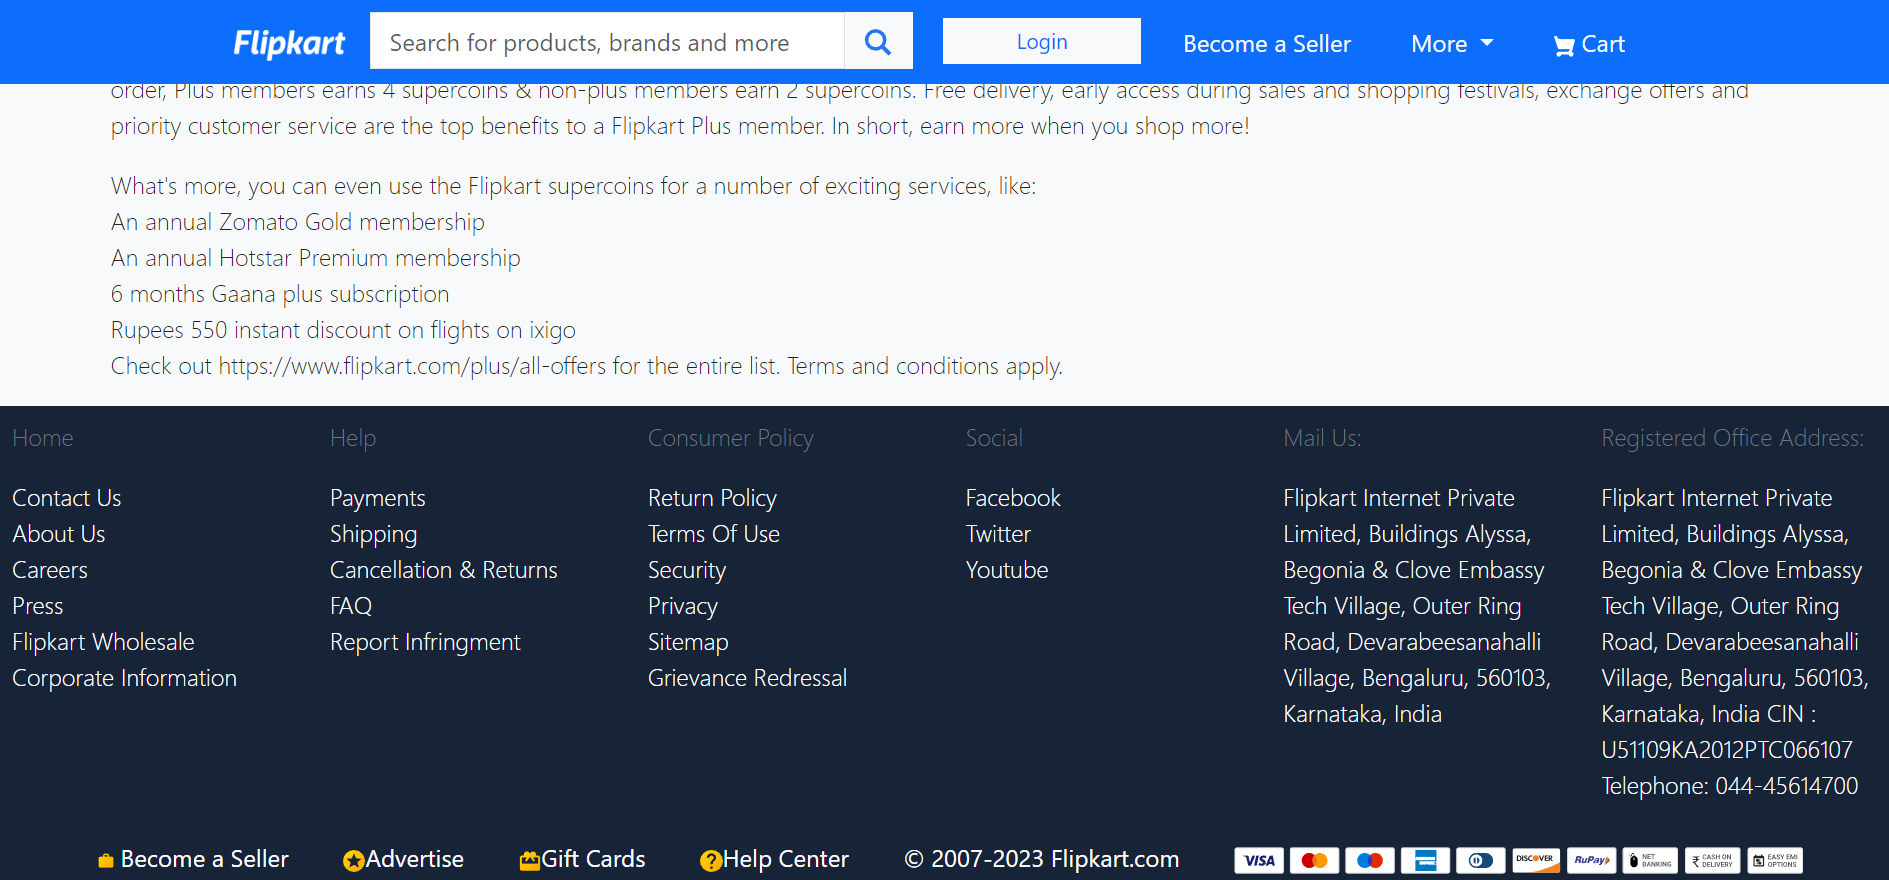1889x880 pixels.
Task: Click the Flipkart logo in header
Action: coord(289,43)
